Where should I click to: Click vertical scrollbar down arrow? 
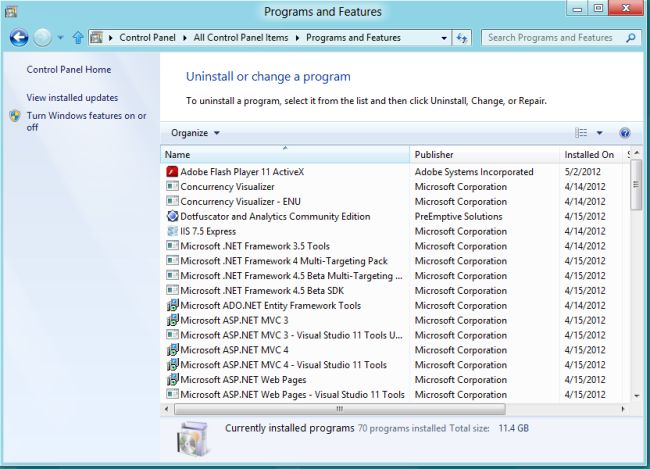pos(637,396)
